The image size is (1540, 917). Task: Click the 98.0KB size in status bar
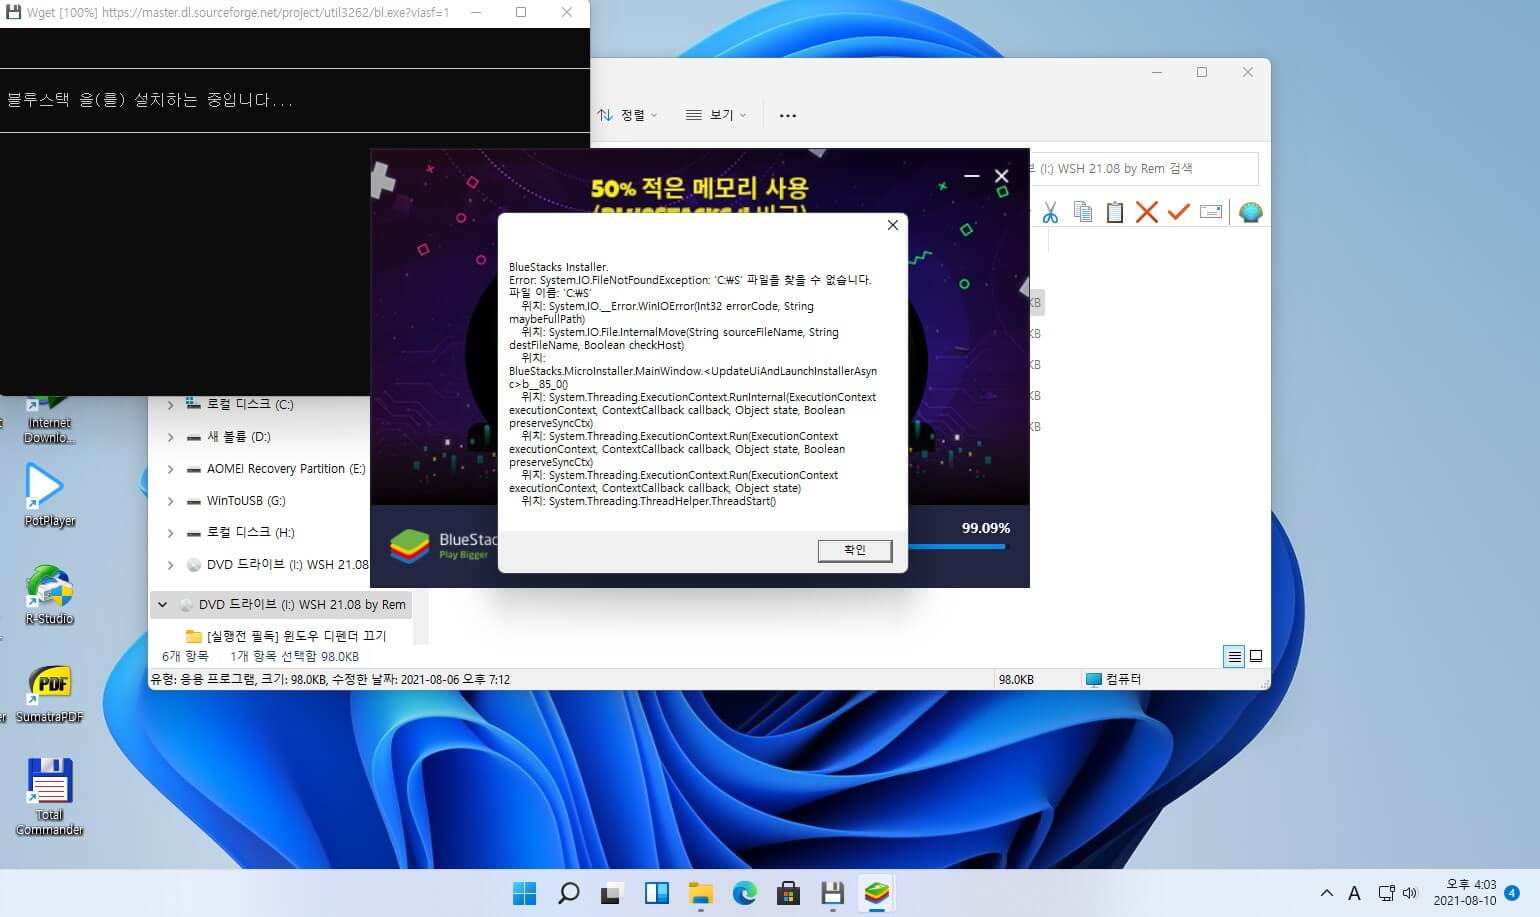[x=1016, y=679]
